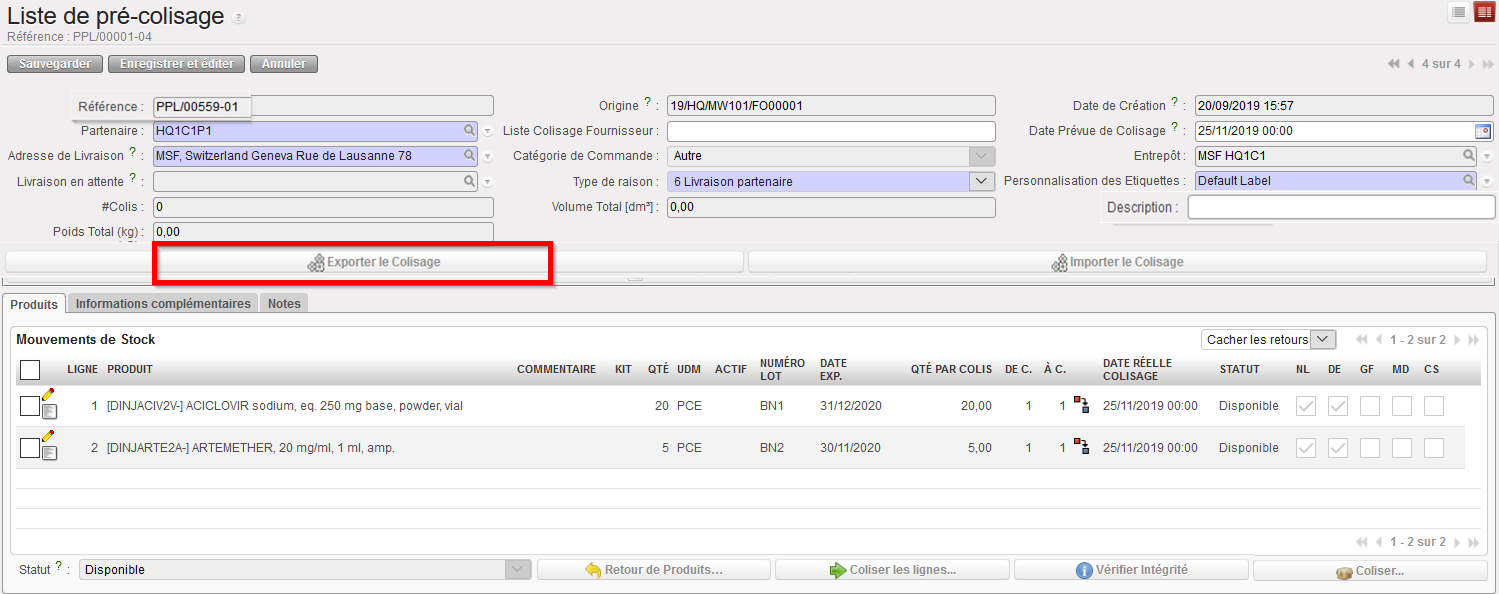The height and width of the screenshot is (594, 1499).
Task: Click the red list view icon
Action: [x=1484, y=12]
